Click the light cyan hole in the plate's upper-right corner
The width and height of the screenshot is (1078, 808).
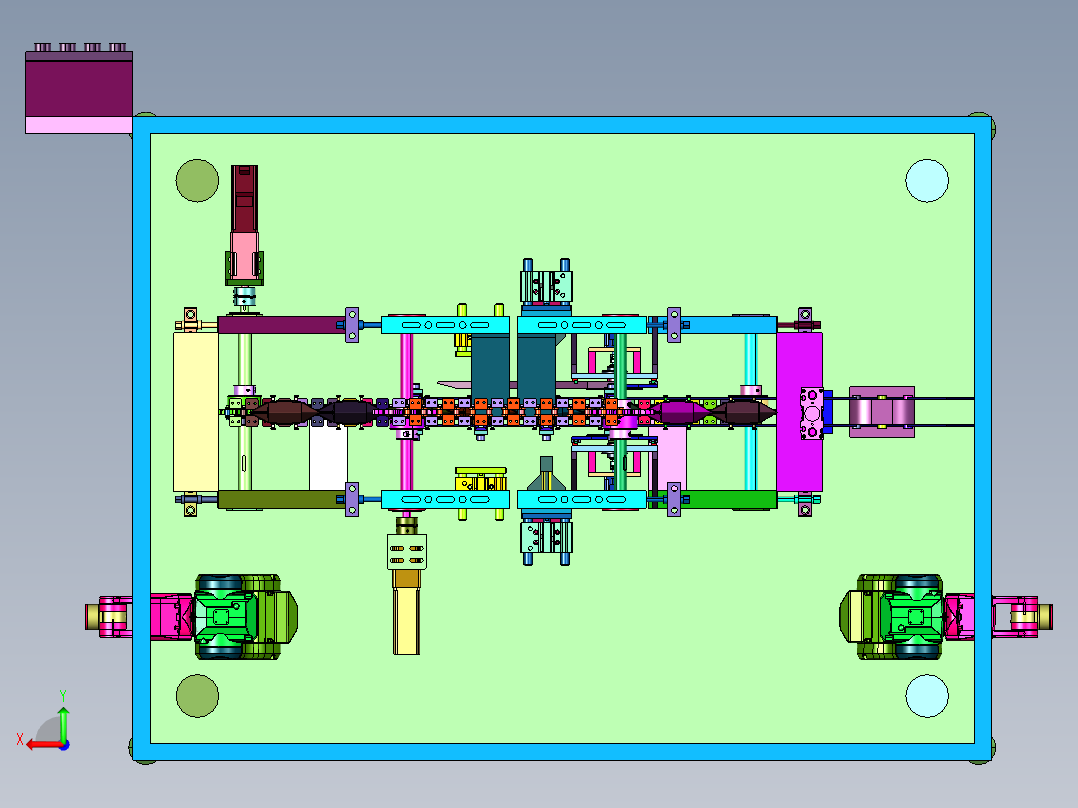pos(927,181)
